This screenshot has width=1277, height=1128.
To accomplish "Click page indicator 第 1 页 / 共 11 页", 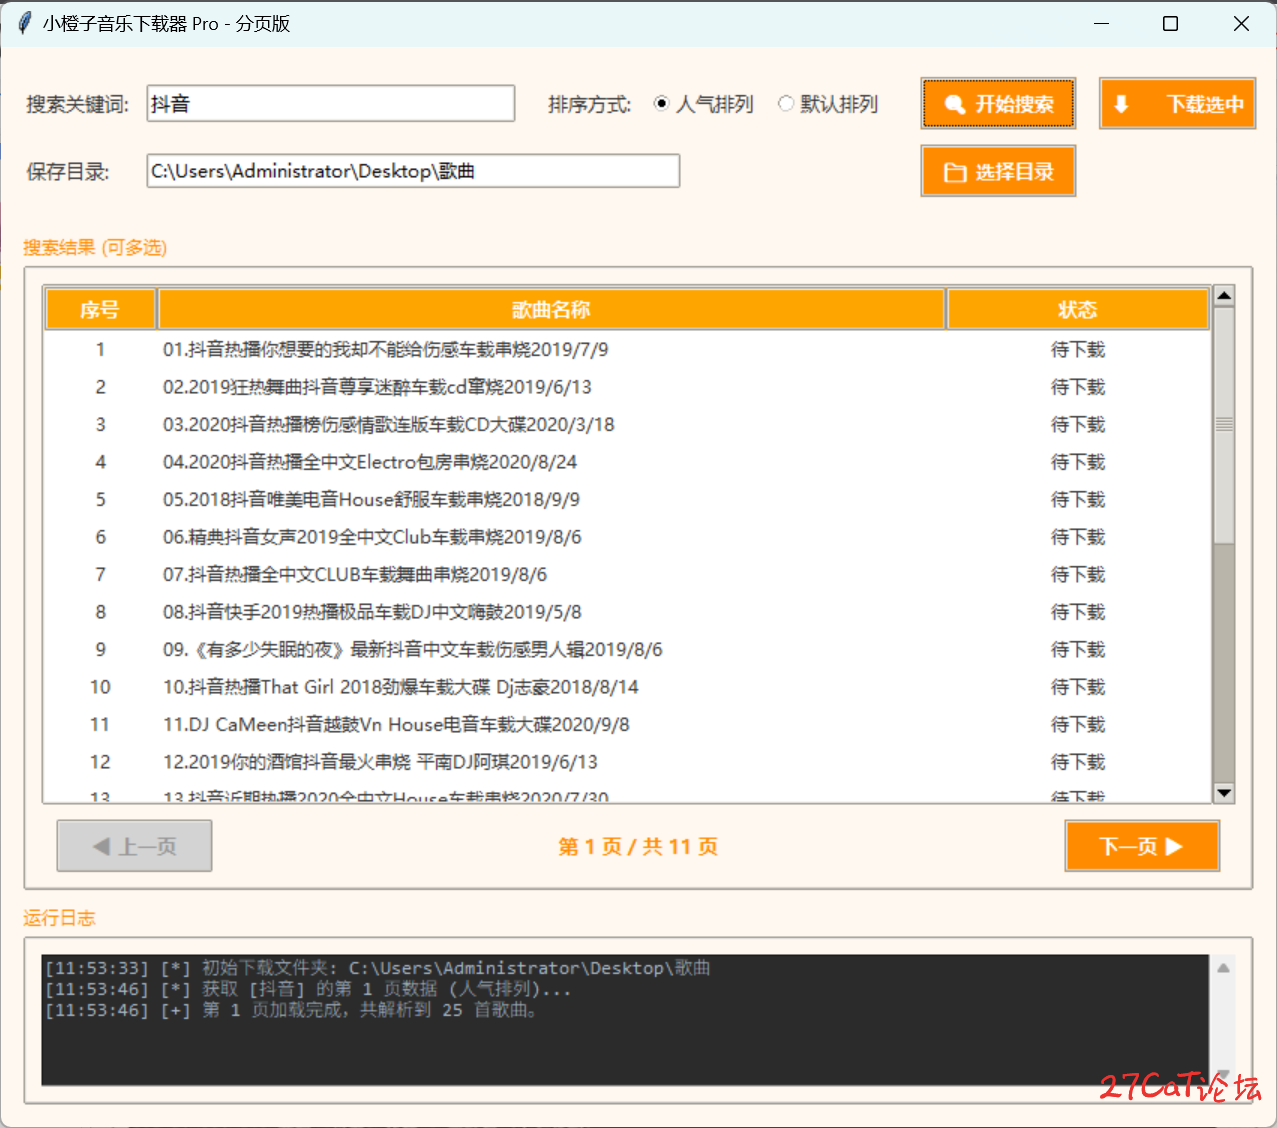I will click(638, 846).
